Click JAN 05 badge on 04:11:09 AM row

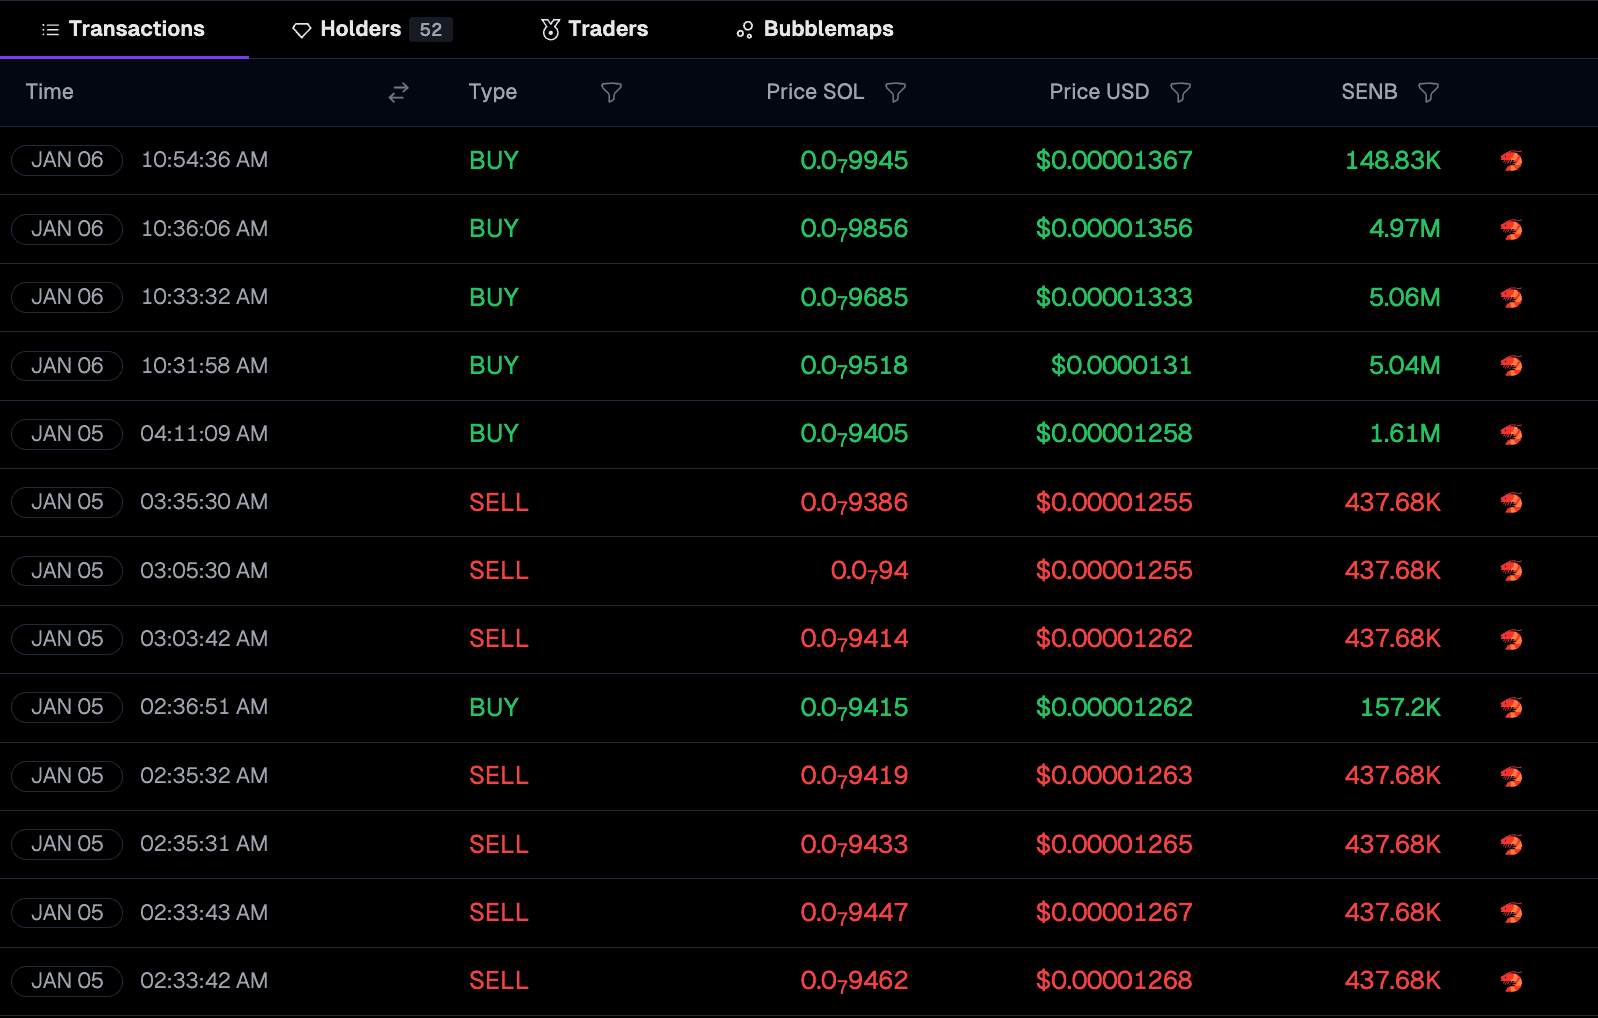click(x=67, y=434)
